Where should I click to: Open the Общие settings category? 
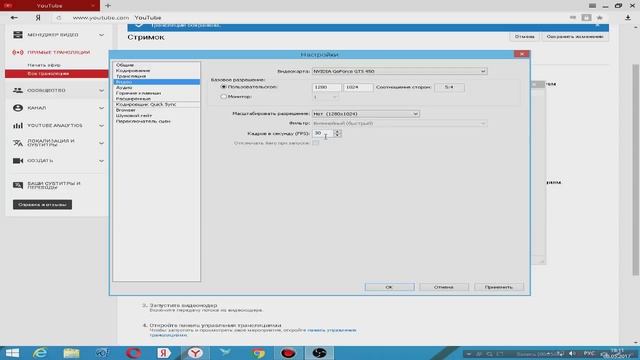tap(125, 65)
